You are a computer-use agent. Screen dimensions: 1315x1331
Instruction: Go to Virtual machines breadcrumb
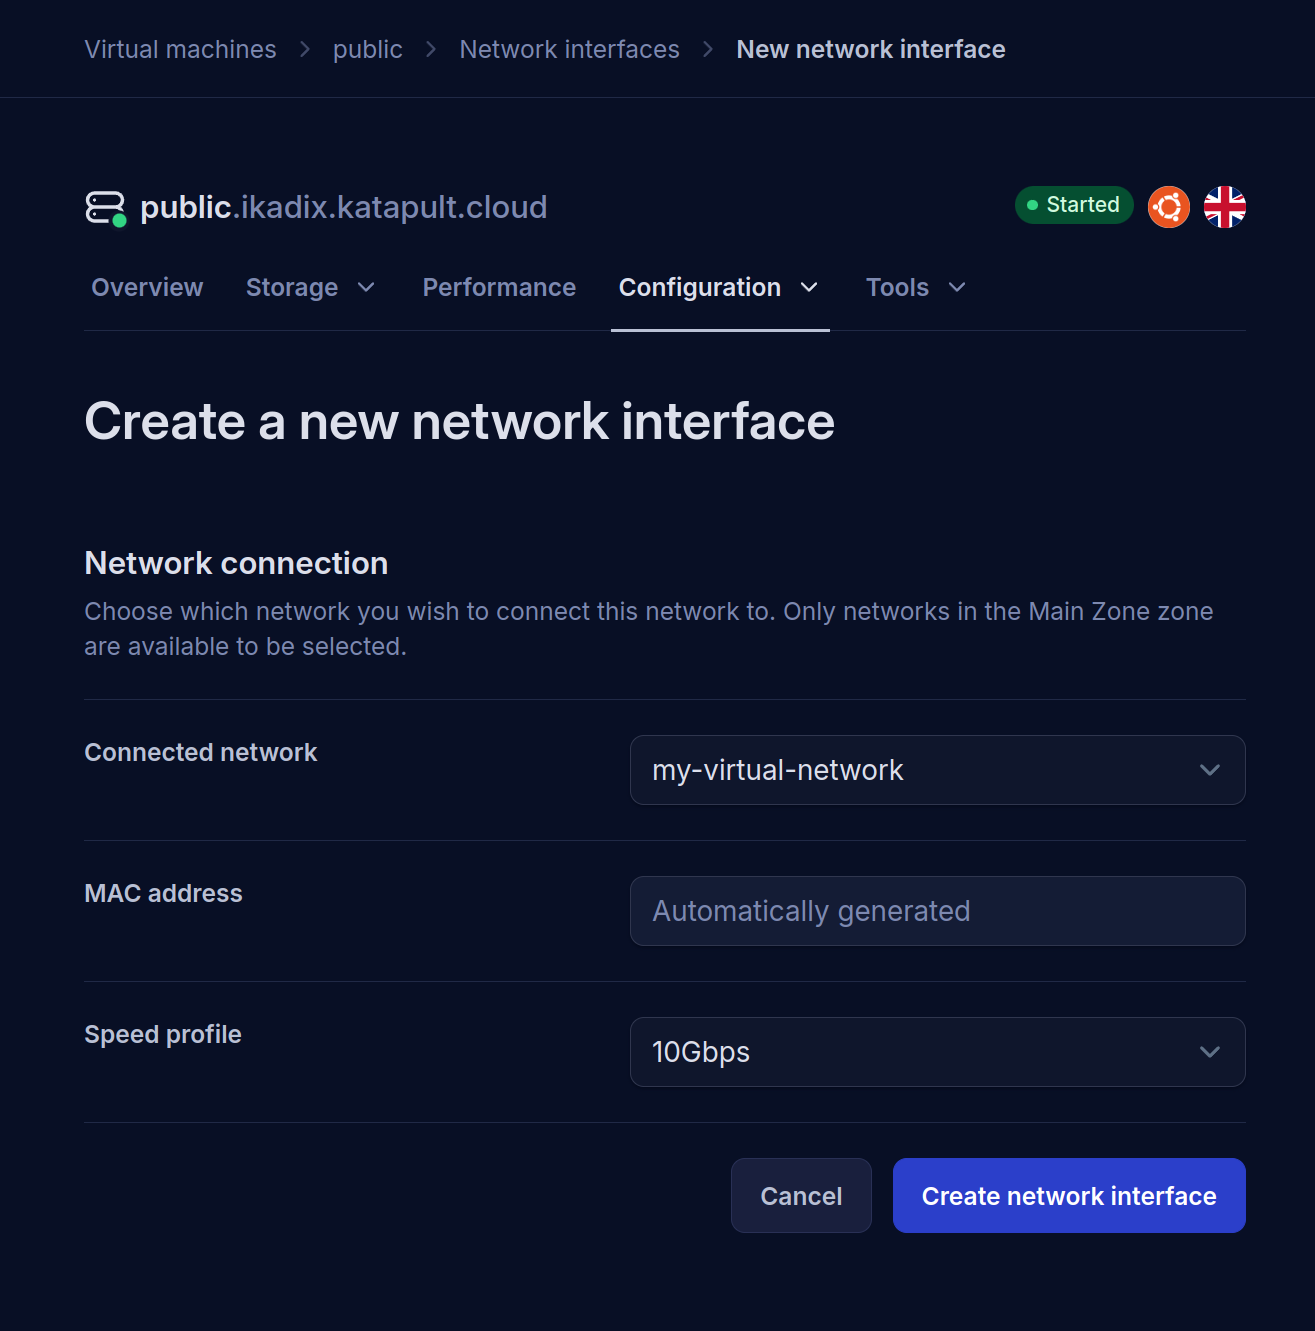pos(180,49)
